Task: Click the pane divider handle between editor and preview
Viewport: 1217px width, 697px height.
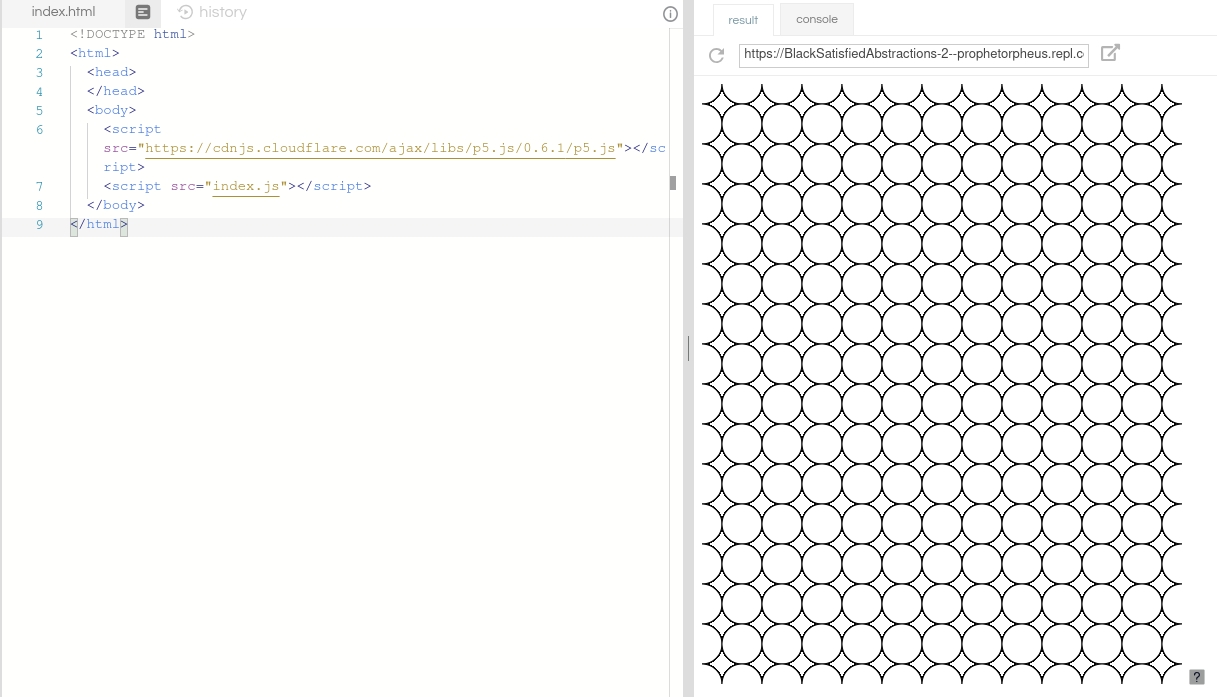Action: [x=688, y=348]
